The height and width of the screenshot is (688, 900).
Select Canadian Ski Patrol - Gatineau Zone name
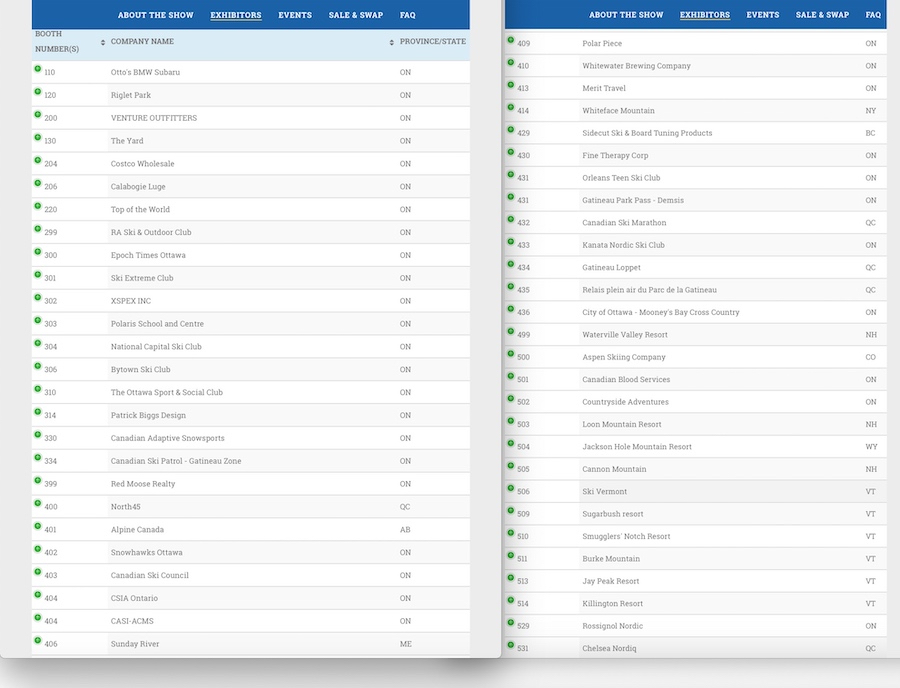tap(176, 461)
